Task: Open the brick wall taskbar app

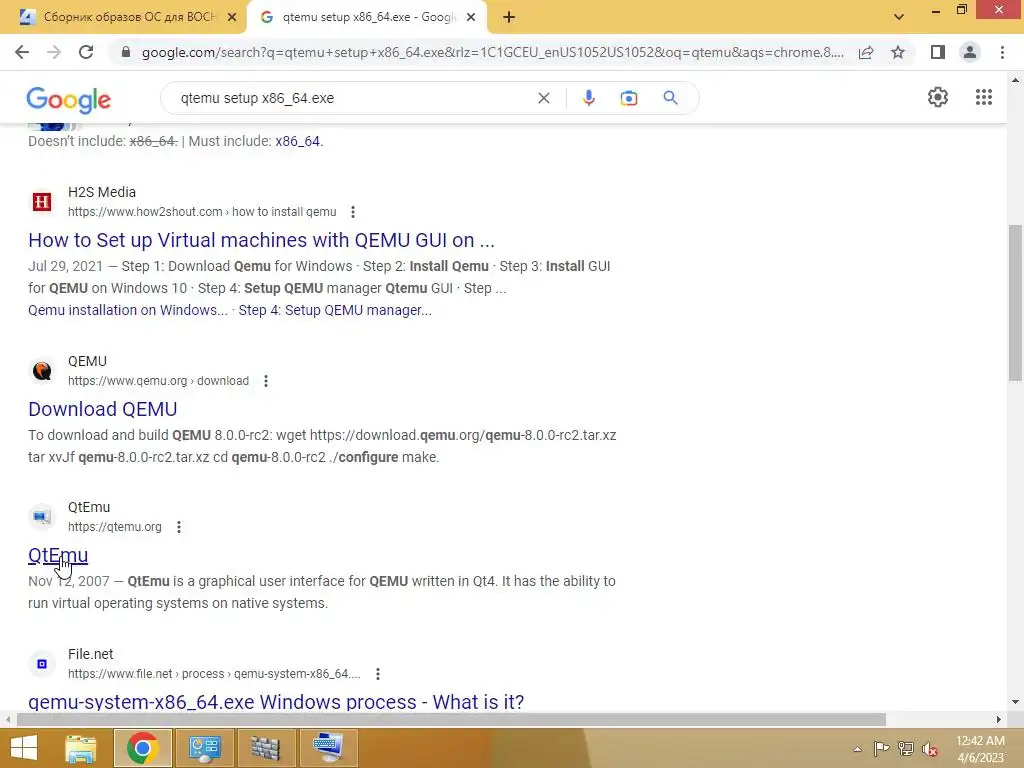Action: (265, 748)
